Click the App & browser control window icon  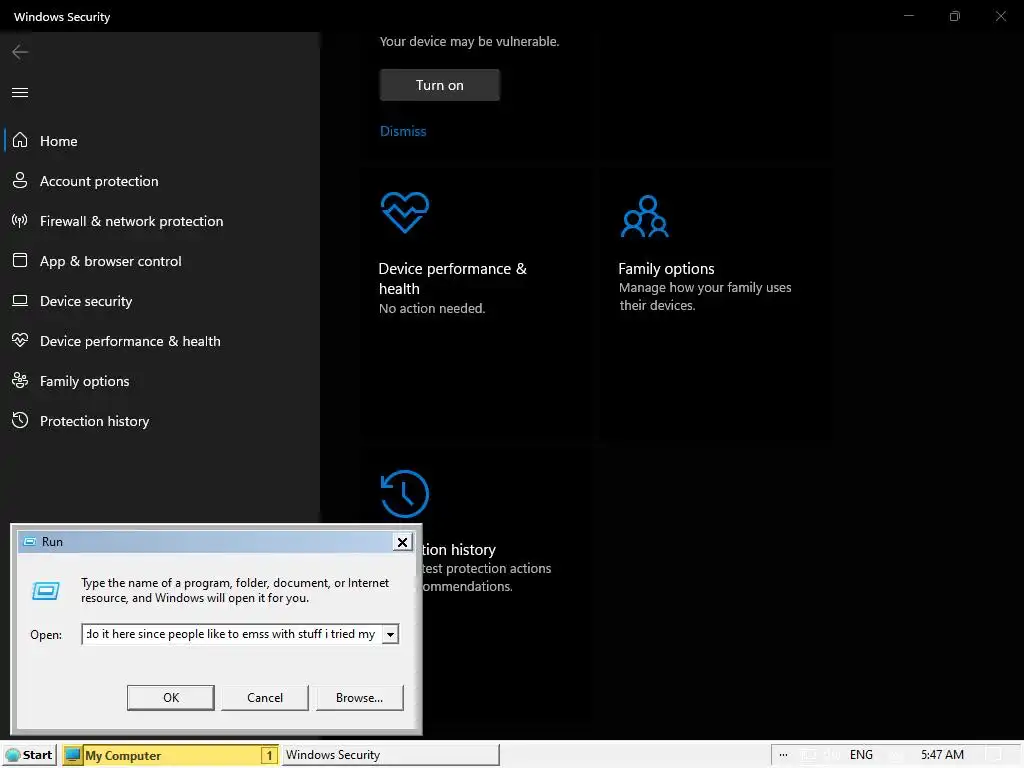point(20,261)
